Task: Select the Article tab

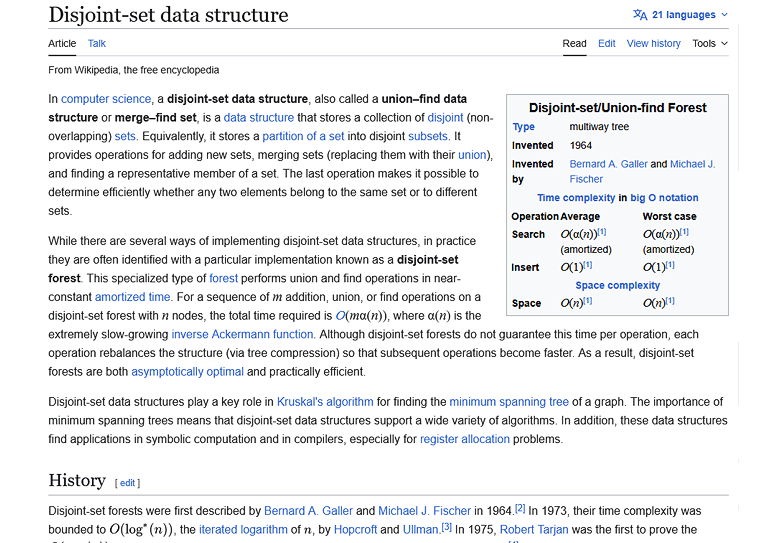Action: click(62, 44)
